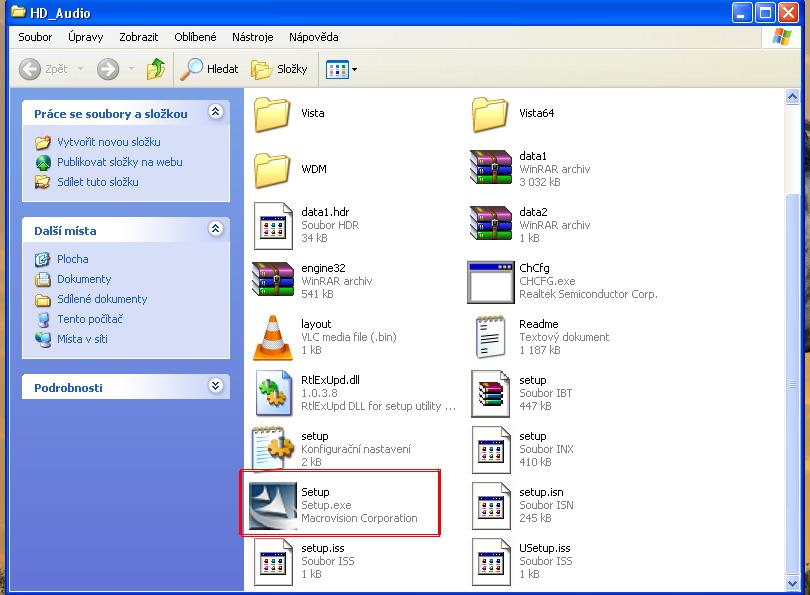Toggle the Složky folders pane button
810x595 pixels.
pyautogui.click(x=279, y=69)
